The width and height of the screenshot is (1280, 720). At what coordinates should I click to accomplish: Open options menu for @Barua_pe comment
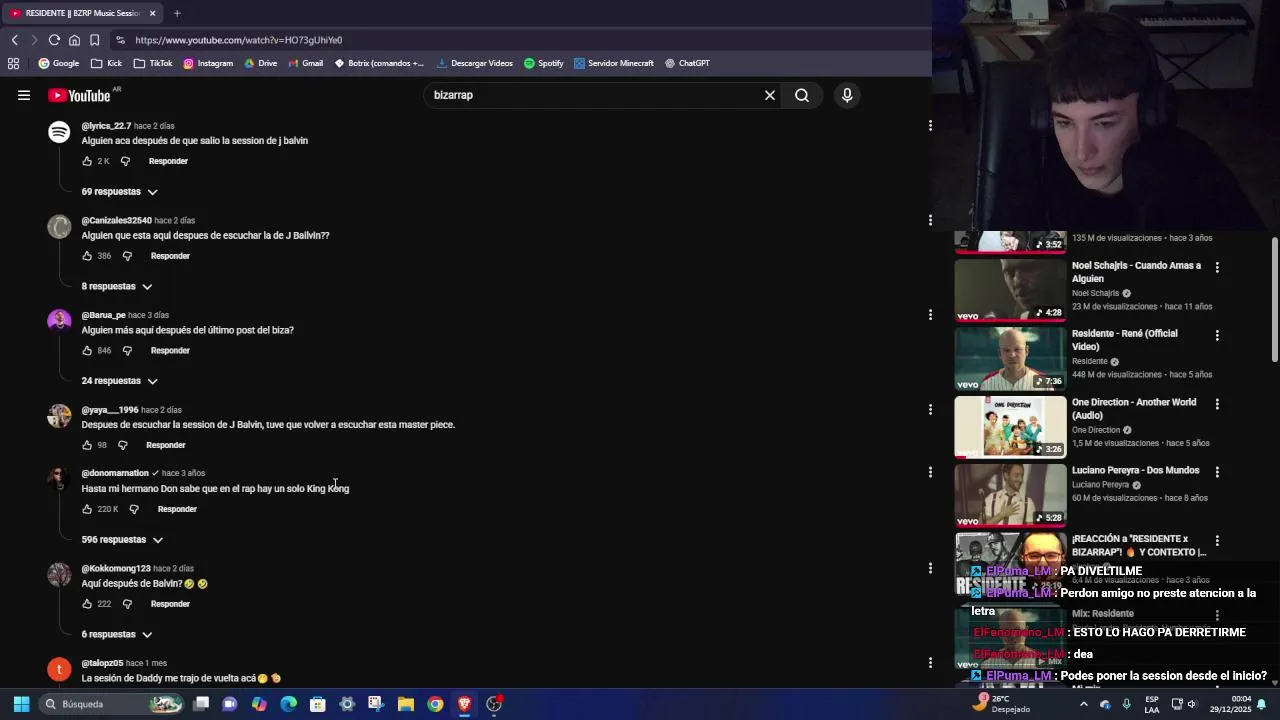click(x=930, y=315)
